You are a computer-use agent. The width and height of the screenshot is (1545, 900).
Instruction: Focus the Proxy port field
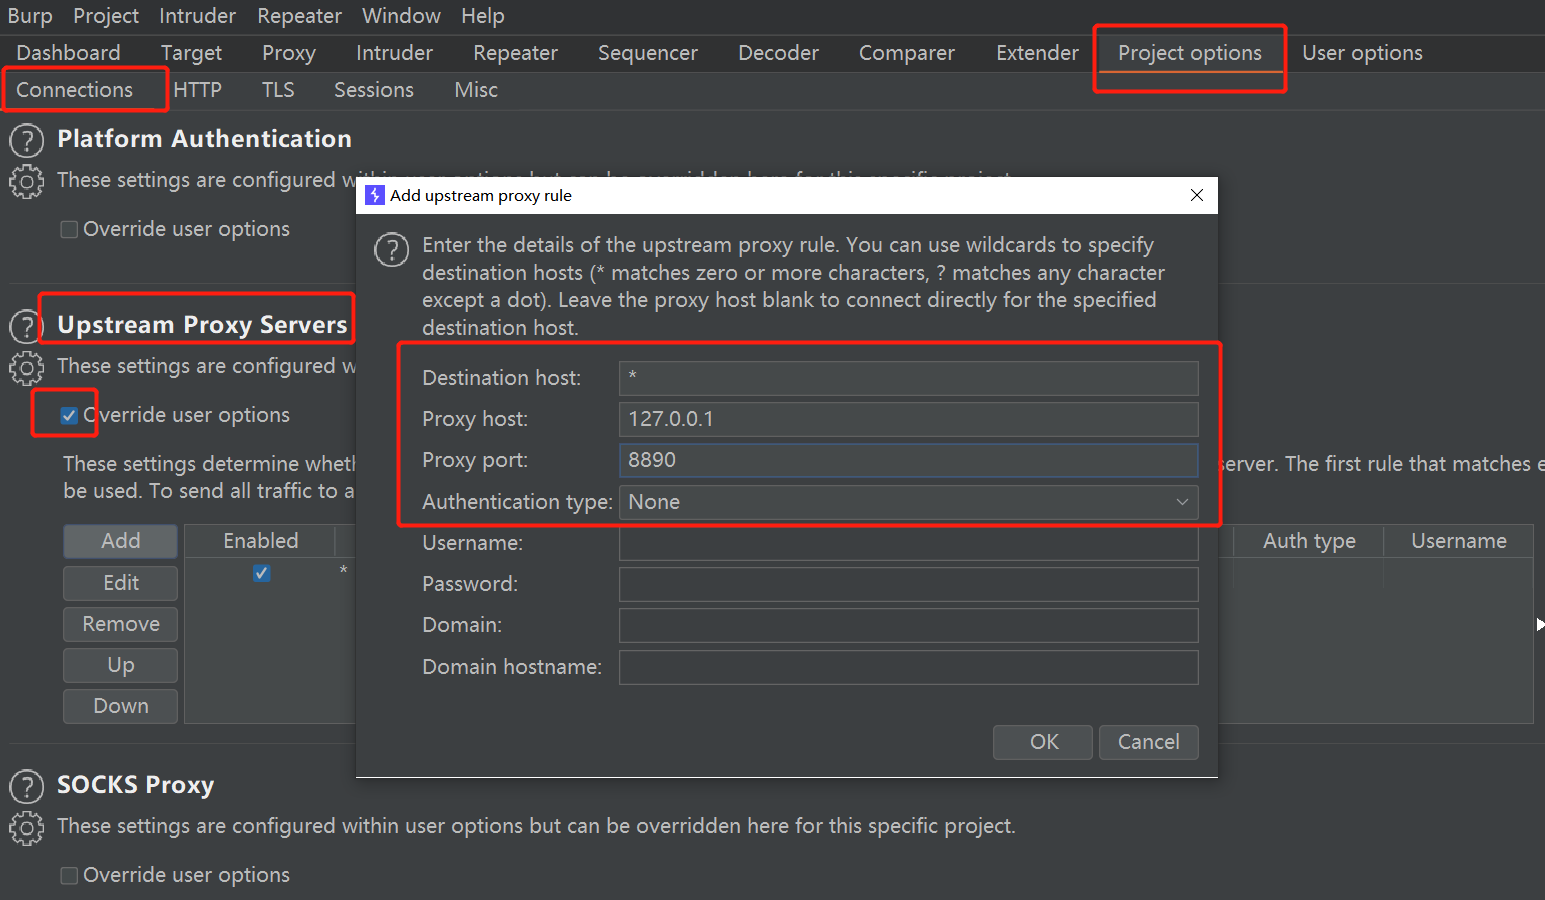click(x=909, y=460)
